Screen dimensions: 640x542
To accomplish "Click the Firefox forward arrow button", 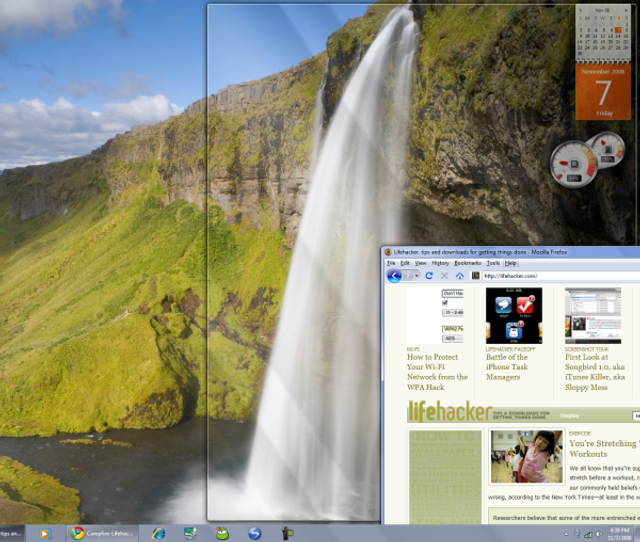I will pos(408,276).
